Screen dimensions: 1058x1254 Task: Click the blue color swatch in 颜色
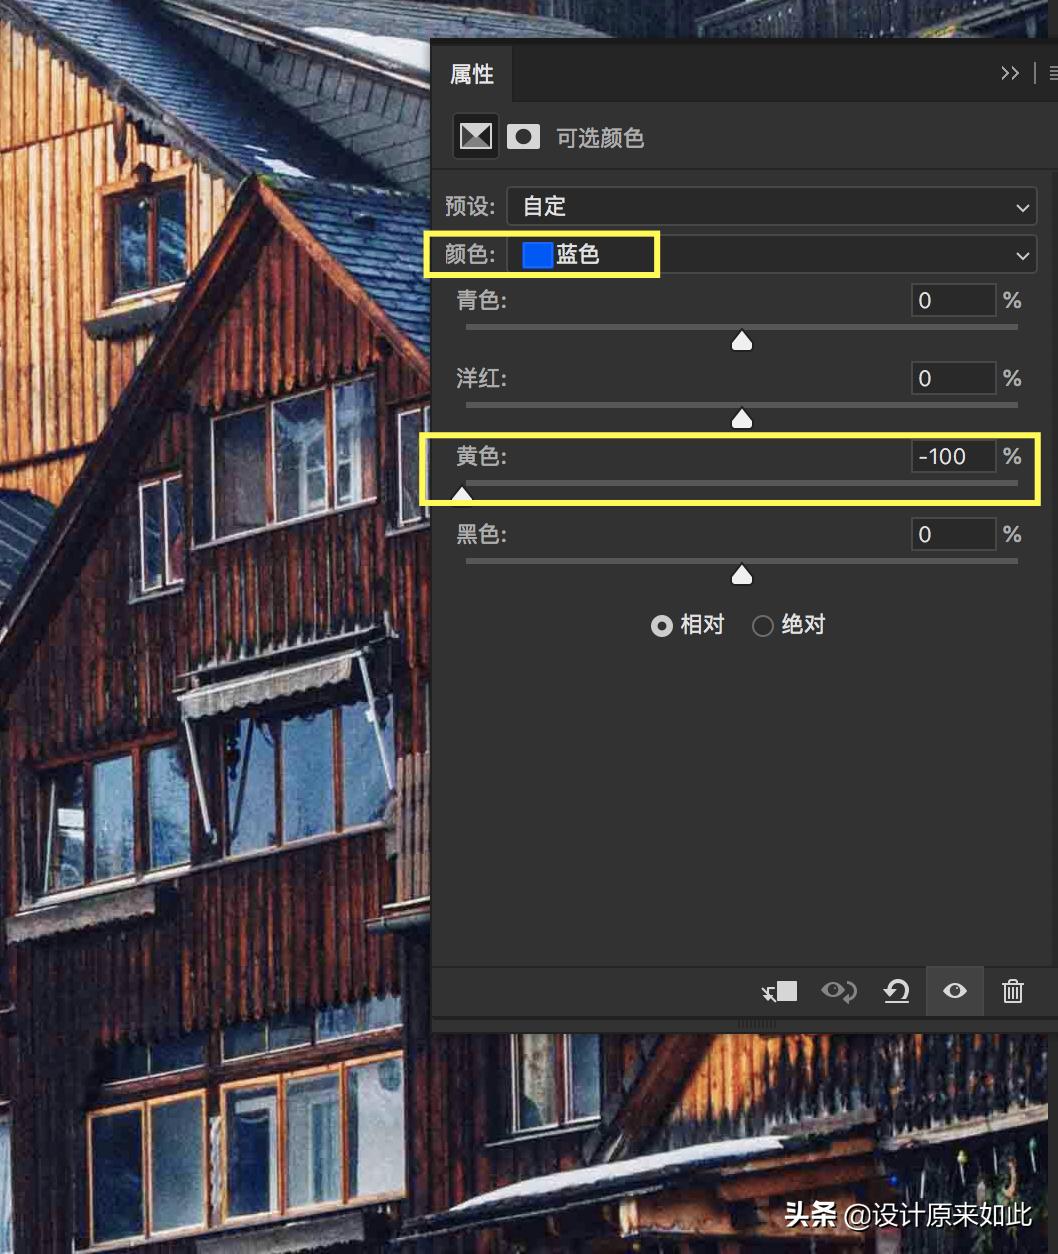537,255
